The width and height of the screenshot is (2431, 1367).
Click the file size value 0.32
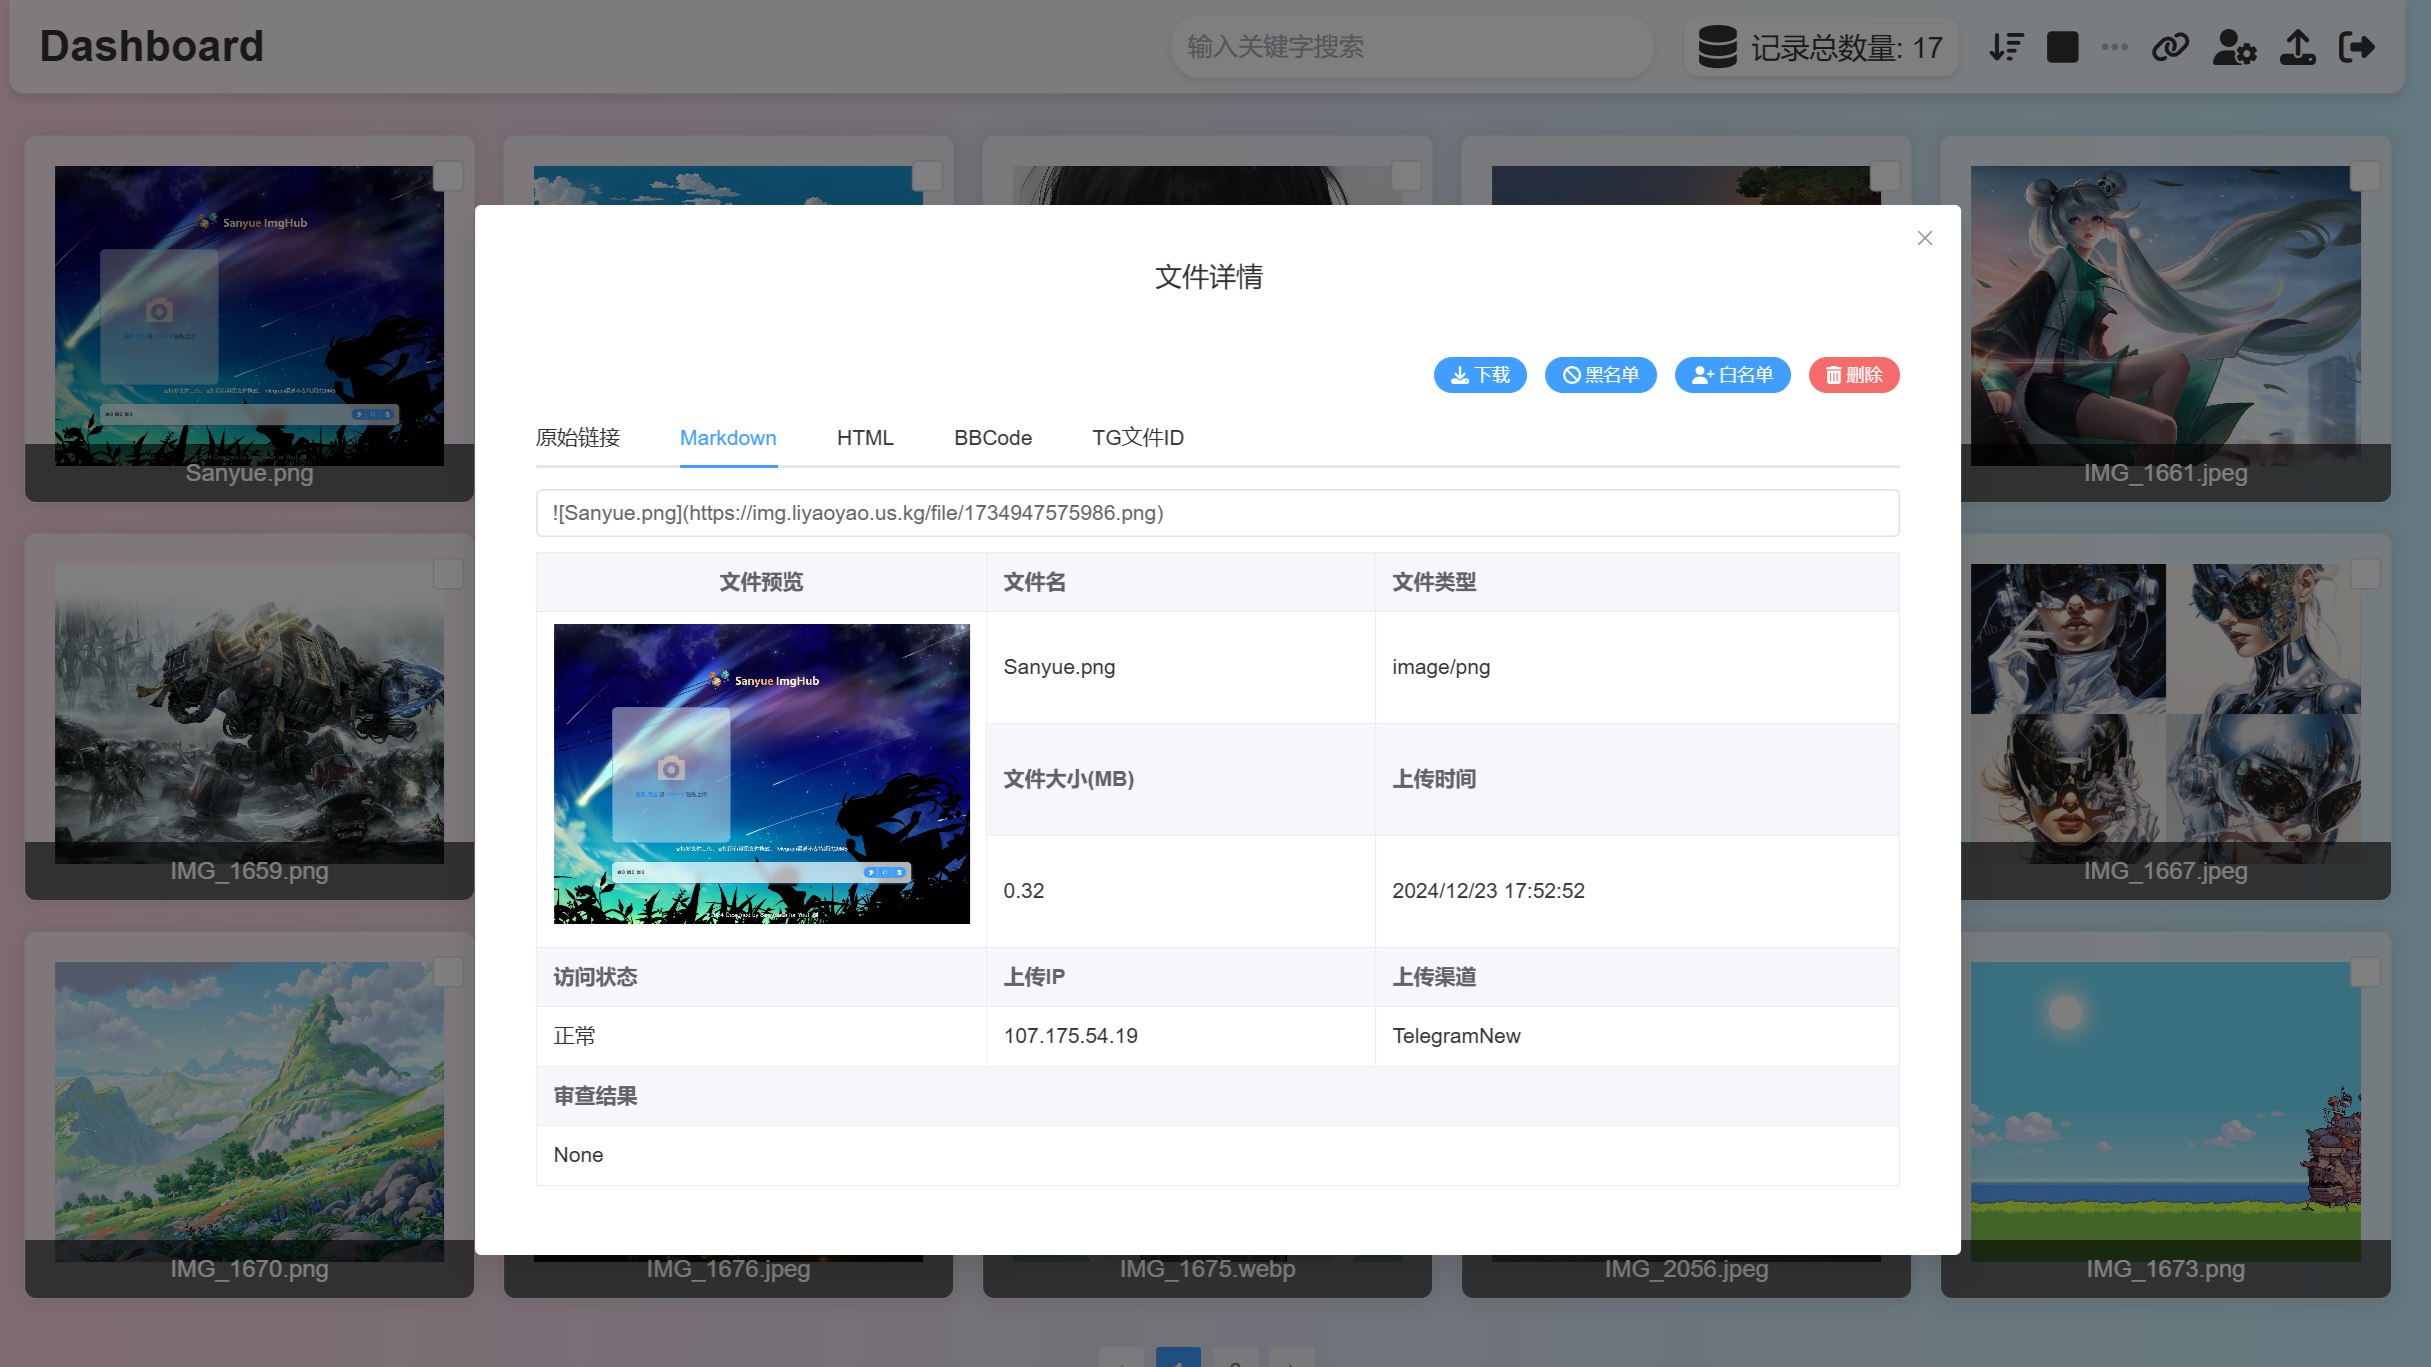point(1023,891)
